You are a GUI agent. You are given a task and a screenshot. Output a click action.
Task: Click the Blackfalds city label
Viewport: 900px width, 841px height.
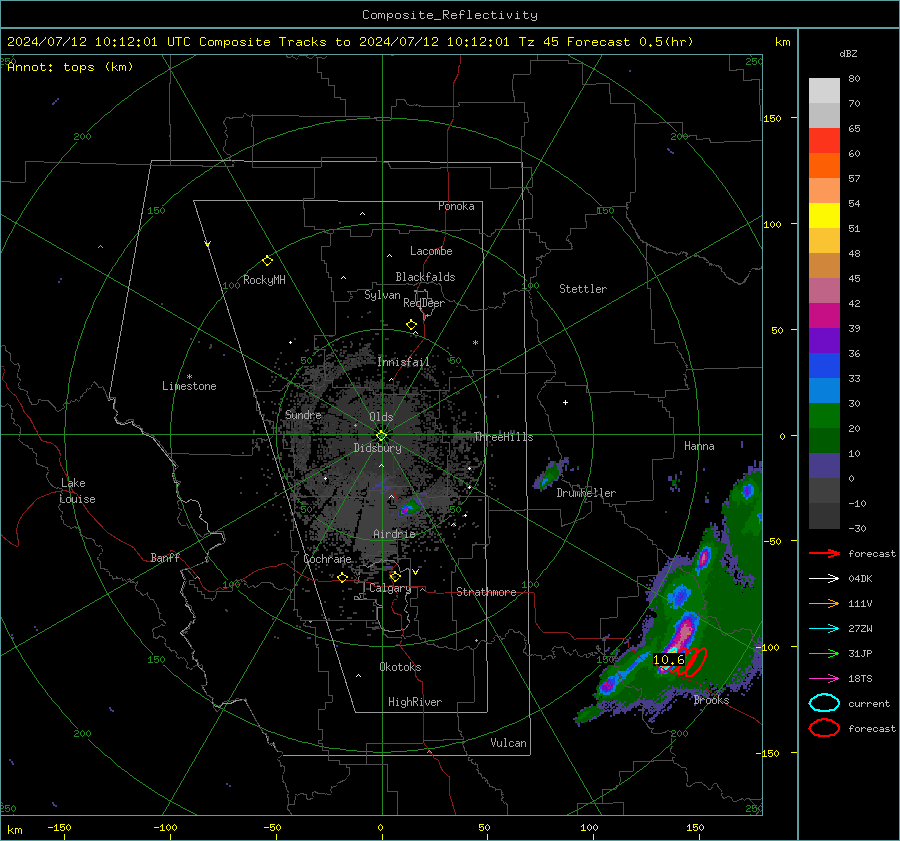point(425,277)
